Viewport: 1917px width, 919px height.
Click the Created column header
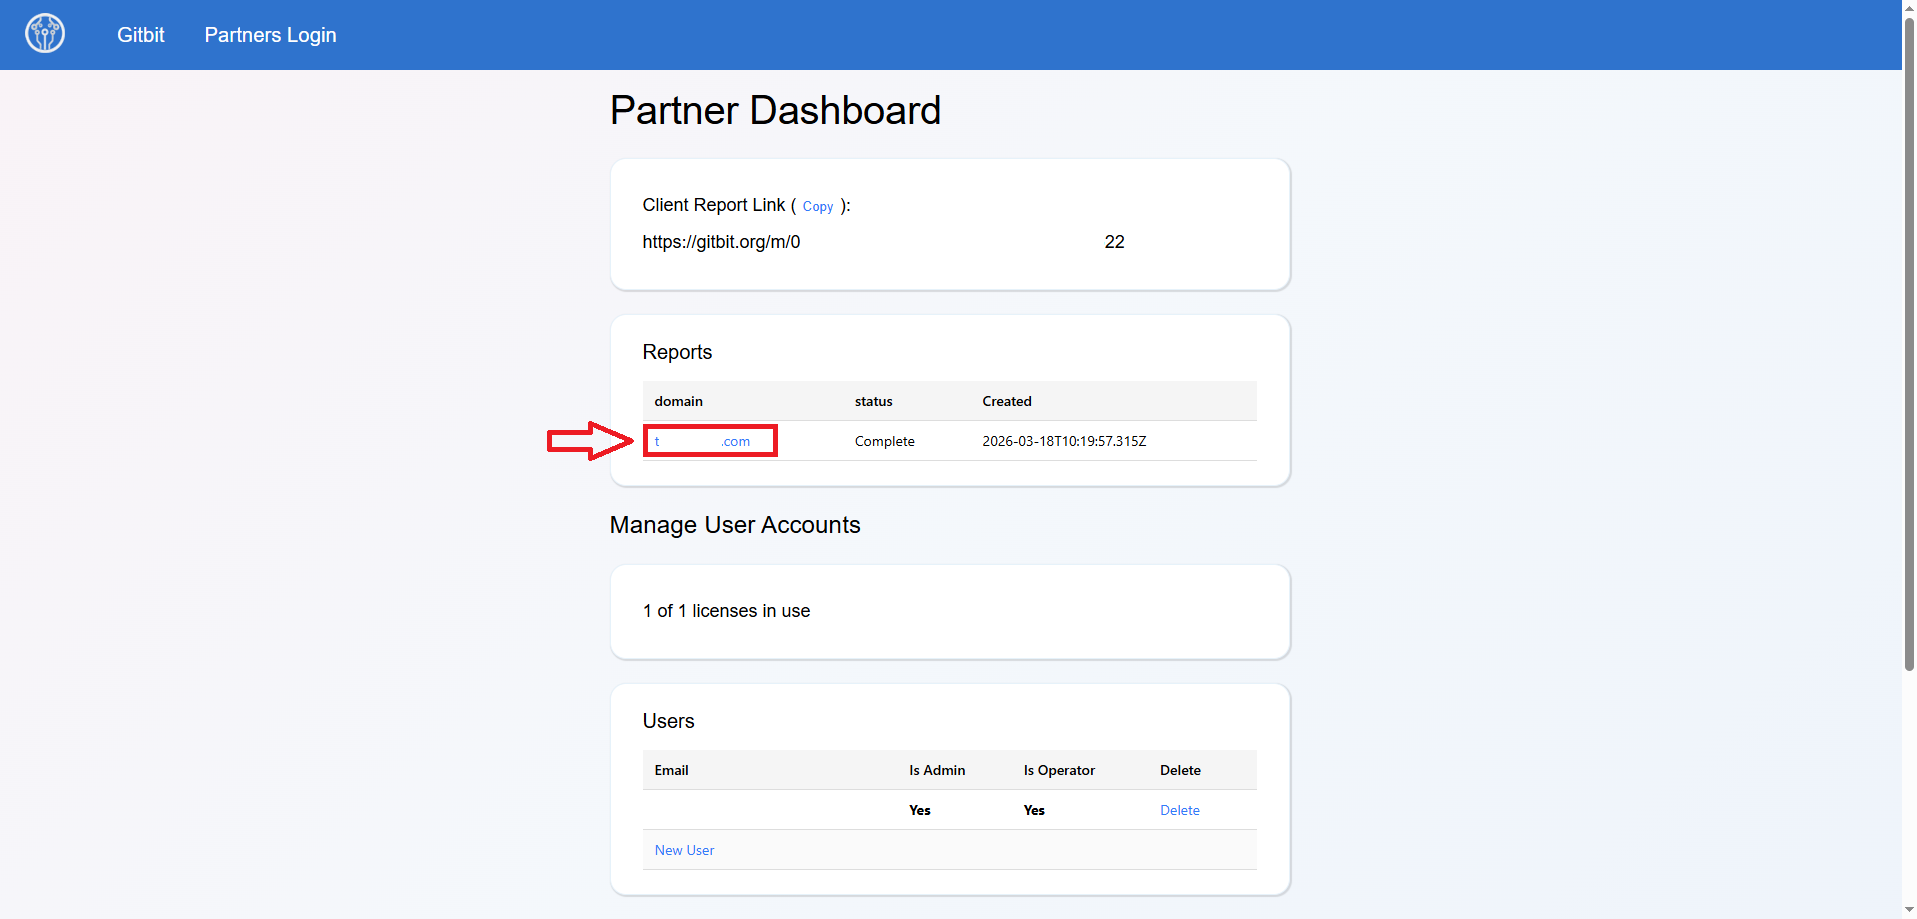pyautogui.click(x=1006, y=401)
